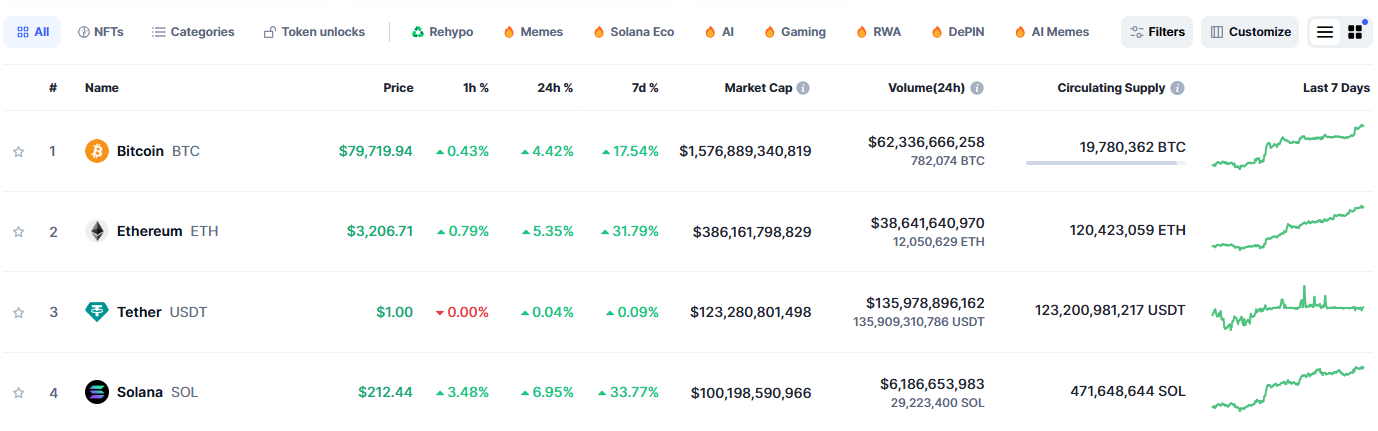This screenshot has height=431, width=1378.
Task: Click the Solana logo icon
Action: point(97,392)
